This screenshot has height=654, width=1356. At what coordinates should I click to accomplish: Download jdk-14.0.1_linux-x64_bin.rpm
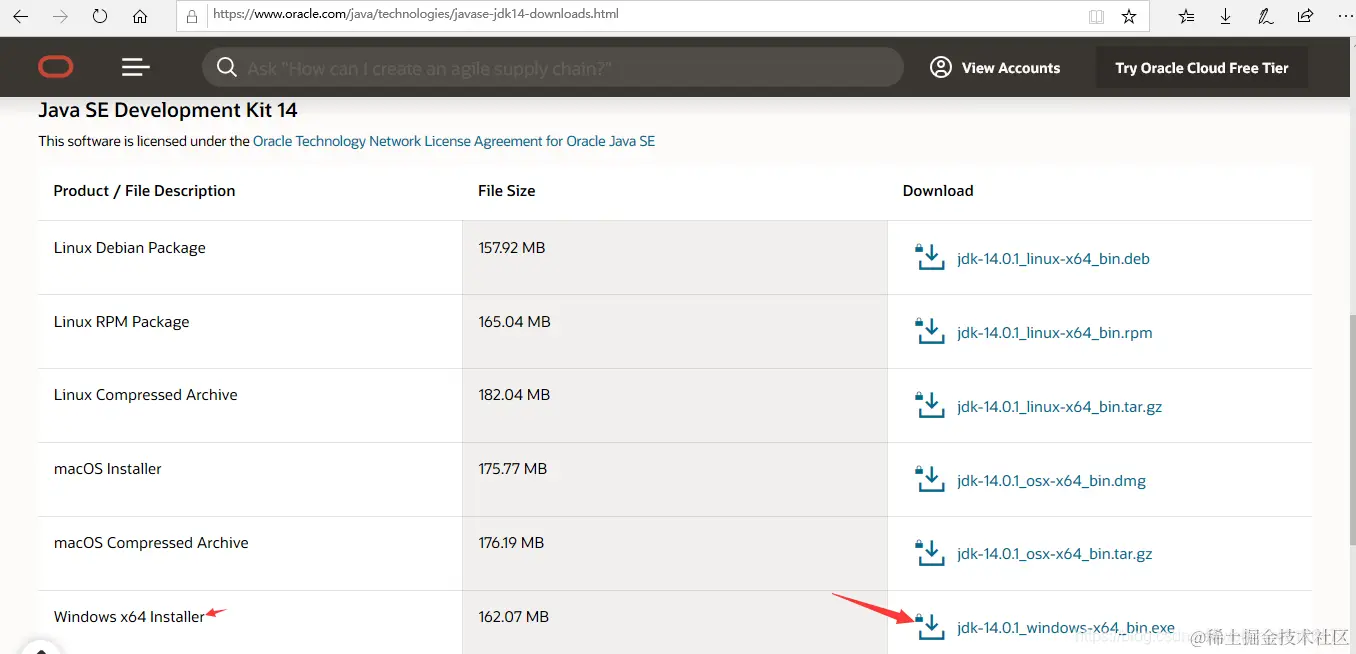pos(1055,333)
